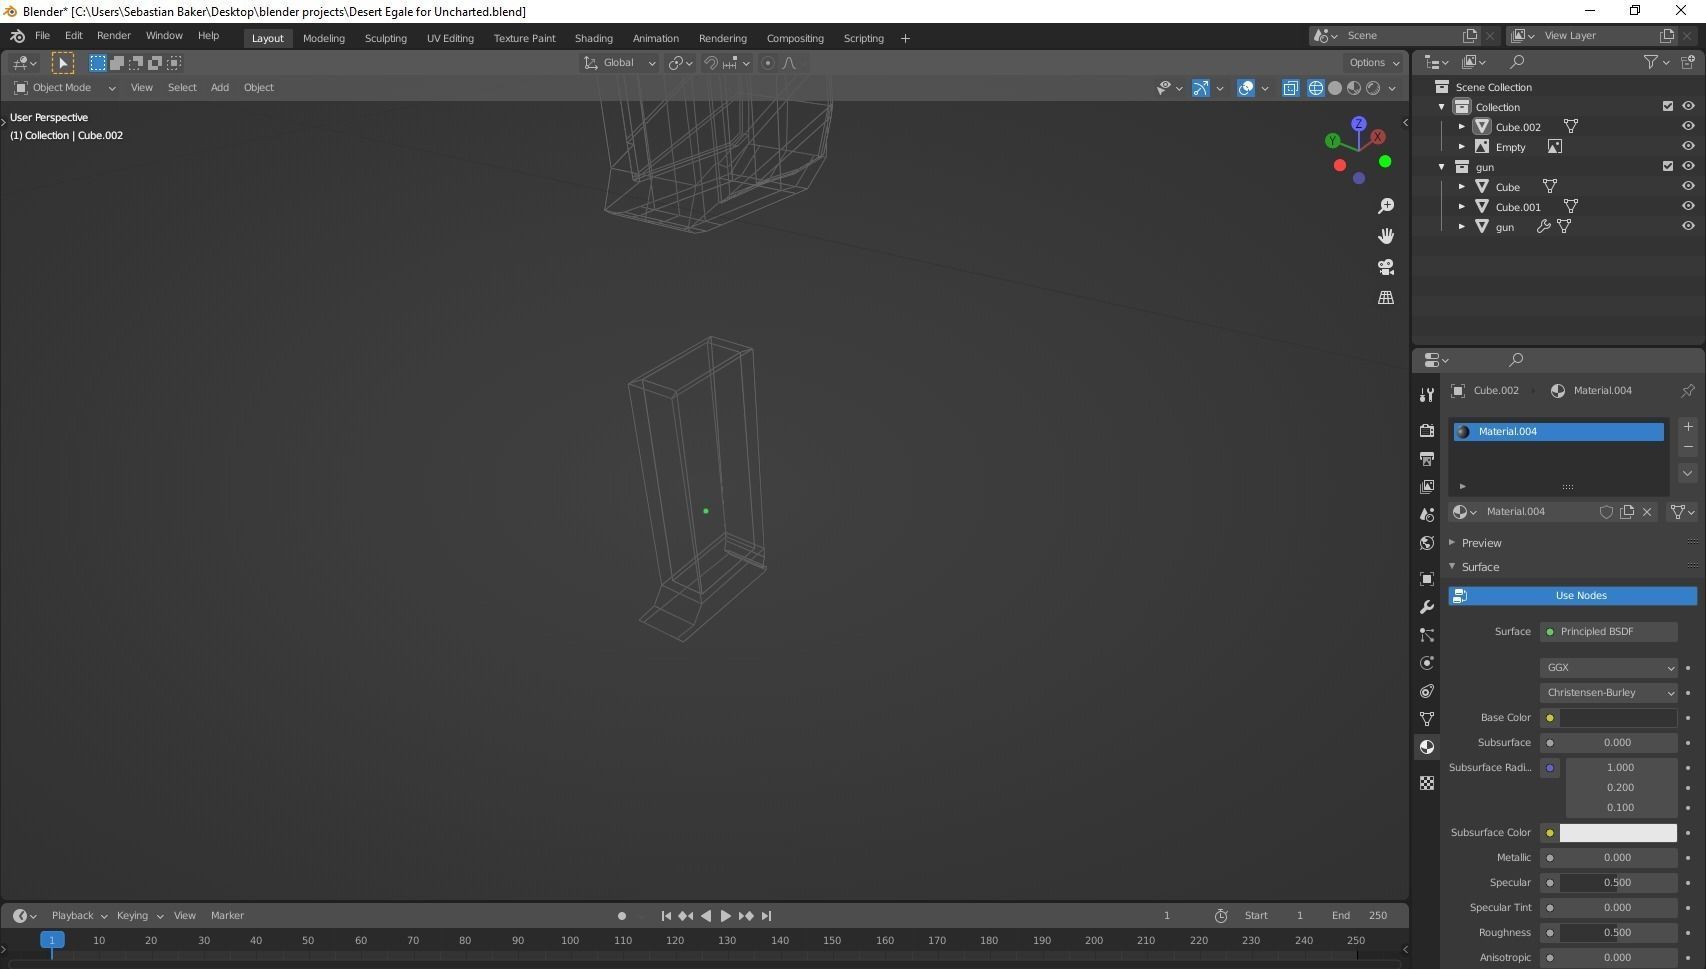Open the Keying popover in timeline
1706x969 pixels.
coord(139,916)
